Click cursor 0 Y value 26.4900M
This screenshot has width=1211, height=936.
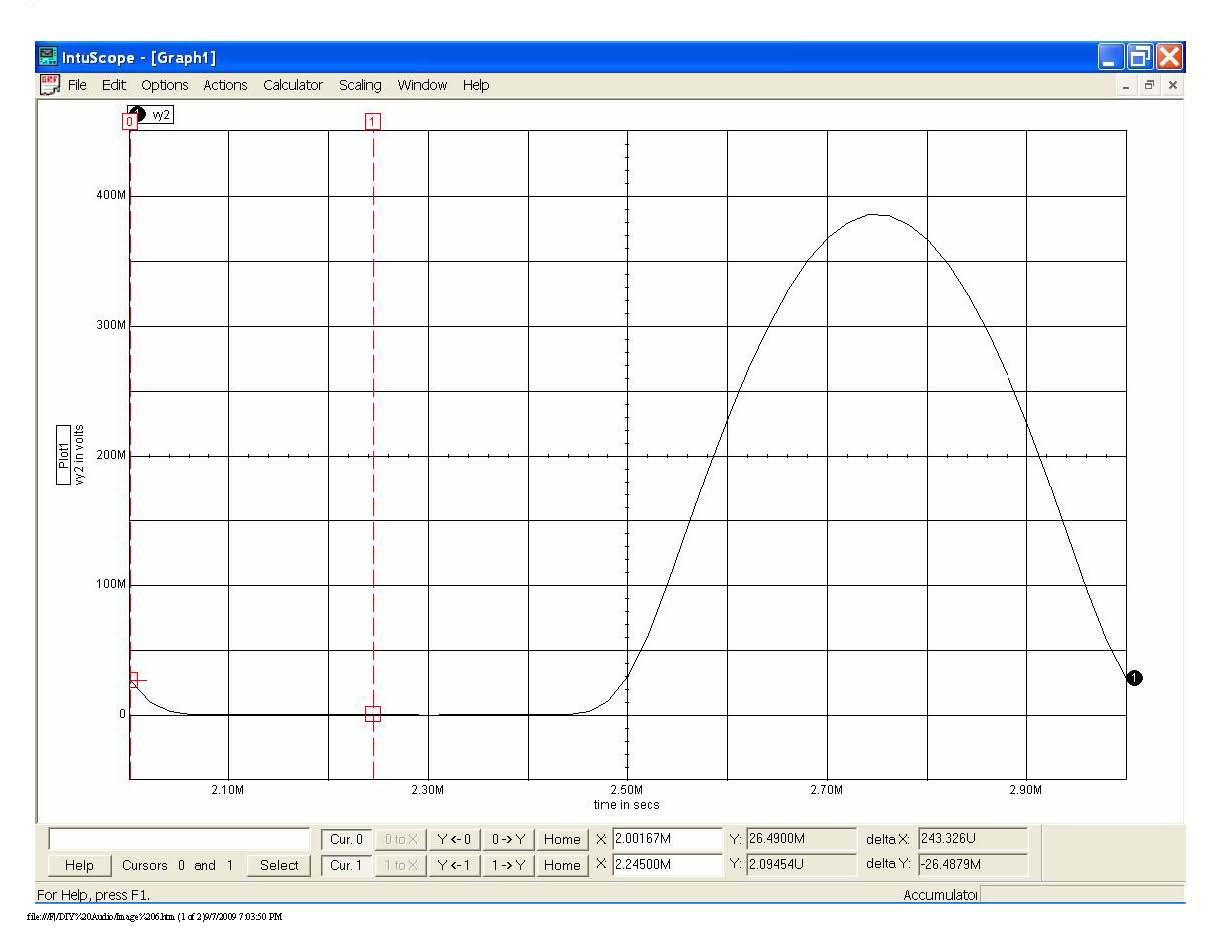coord(800,839)
